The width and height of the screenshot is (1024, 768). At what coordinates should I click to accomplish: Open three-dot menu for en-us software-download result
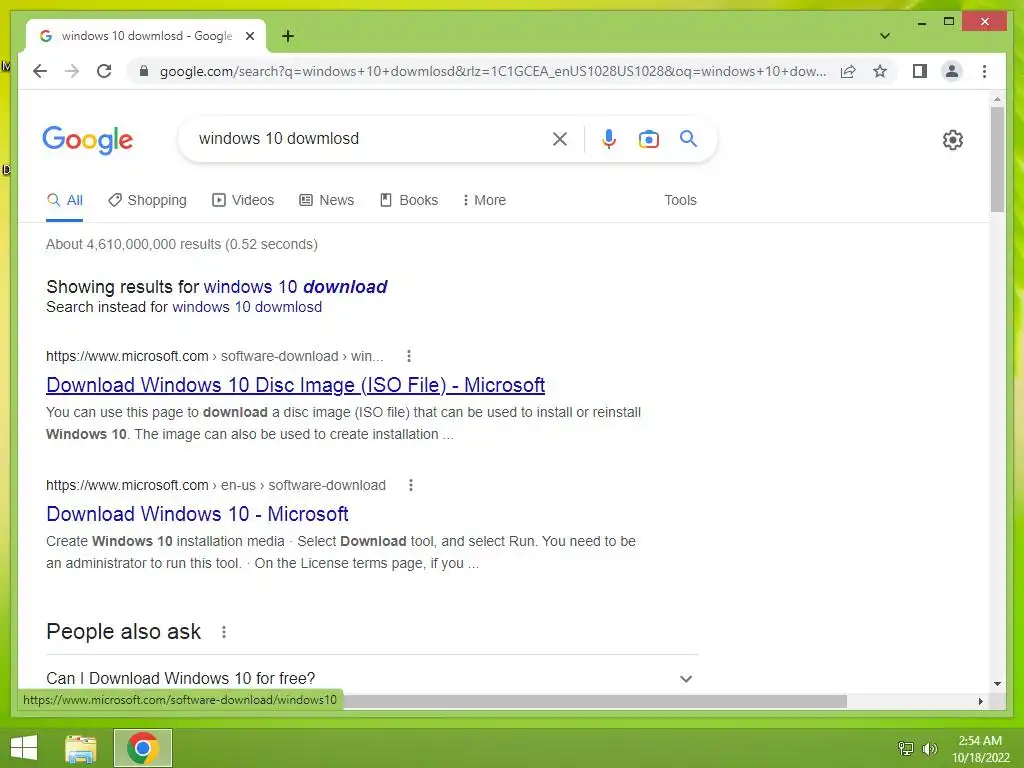(411, 485)
